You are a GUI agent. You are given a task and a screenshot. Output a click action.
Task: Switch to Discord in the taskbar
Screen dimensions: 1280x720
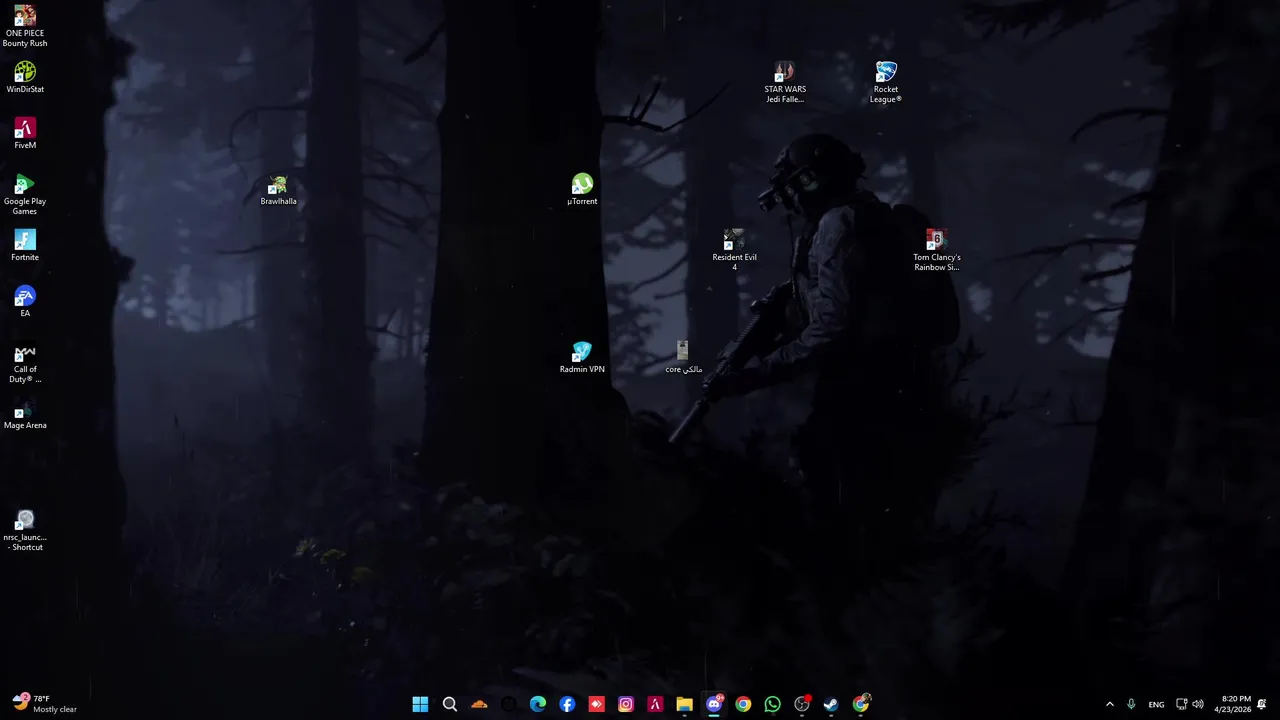714,704
